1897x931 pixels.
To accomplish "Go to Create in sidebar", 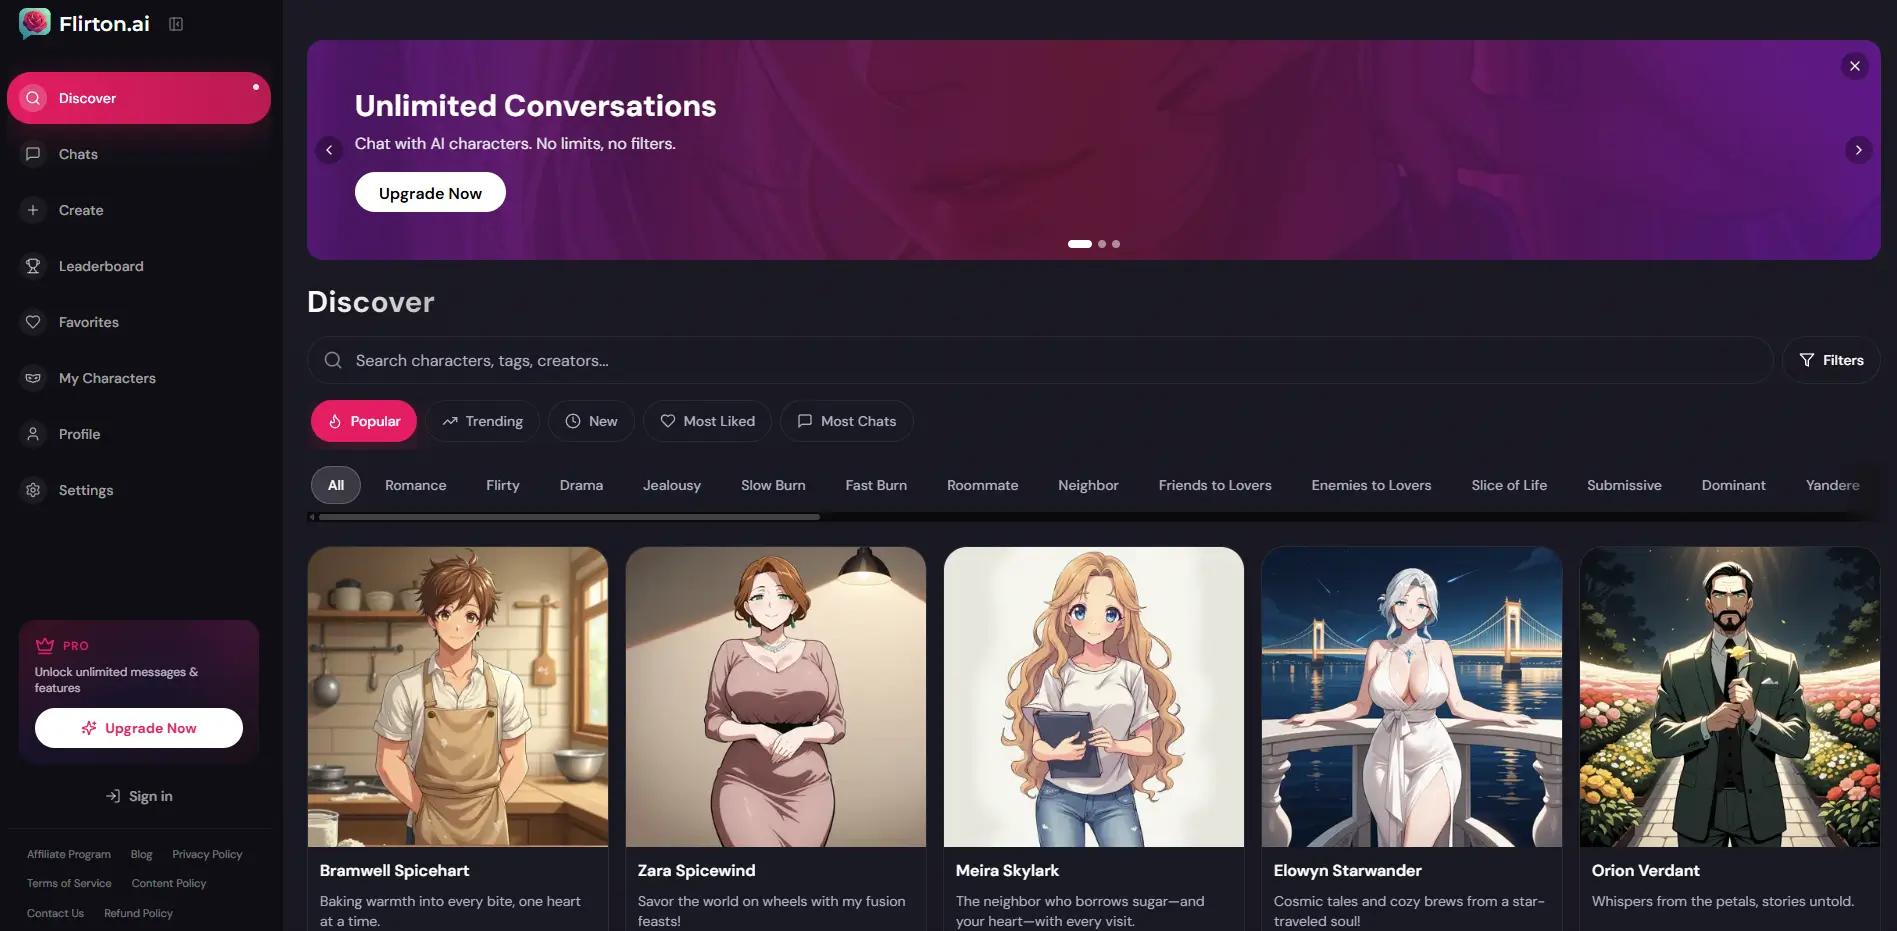I will coord(139,210).
